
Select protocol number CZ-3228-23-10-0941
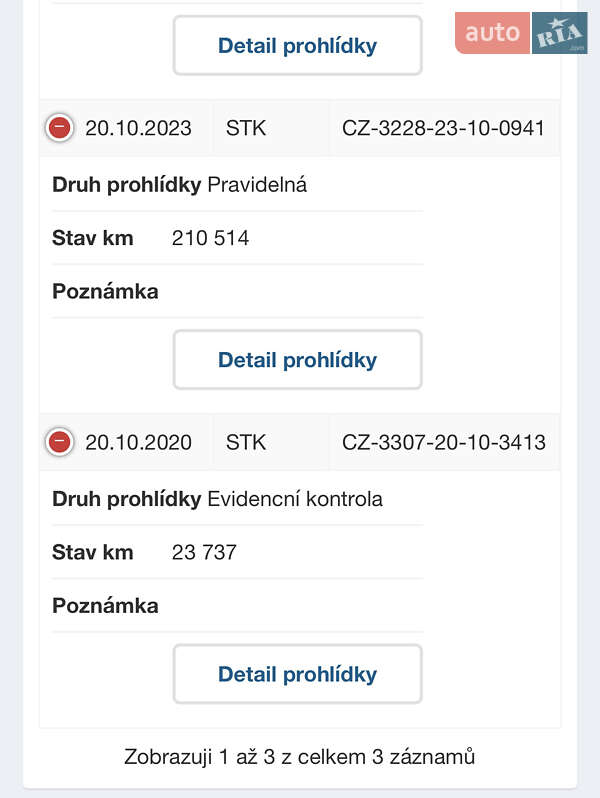tap(443, 128)
